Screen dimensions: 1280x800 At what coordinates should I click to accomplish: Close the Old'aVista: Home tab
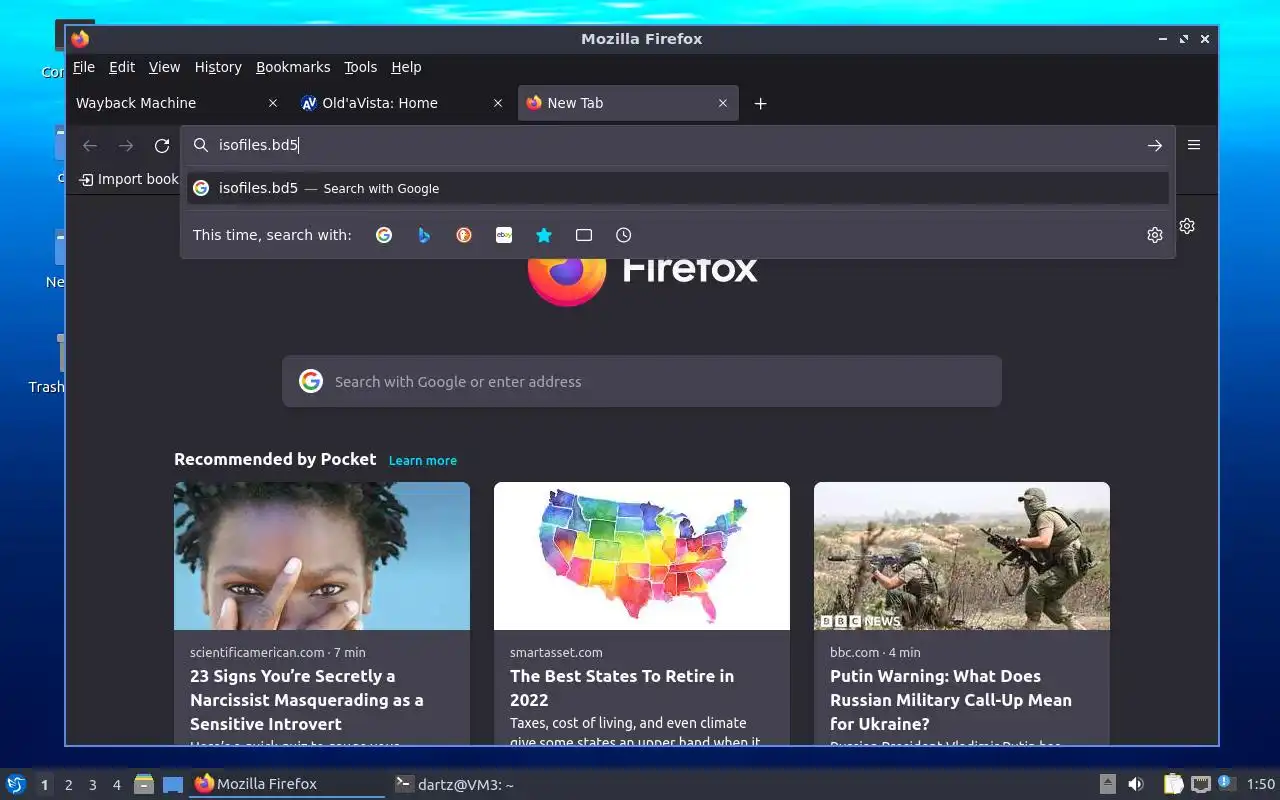(x=498, y=103)
